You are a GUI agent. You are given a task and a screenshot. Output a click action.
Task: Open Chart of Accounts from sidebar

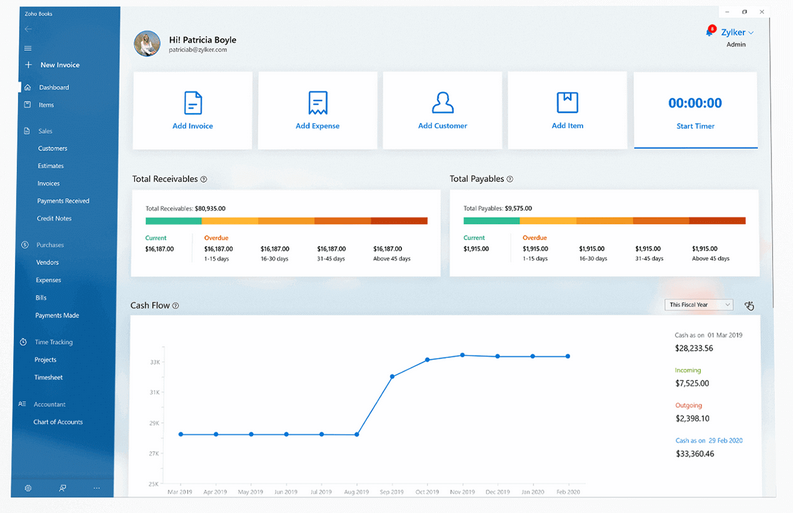[58, 422]
